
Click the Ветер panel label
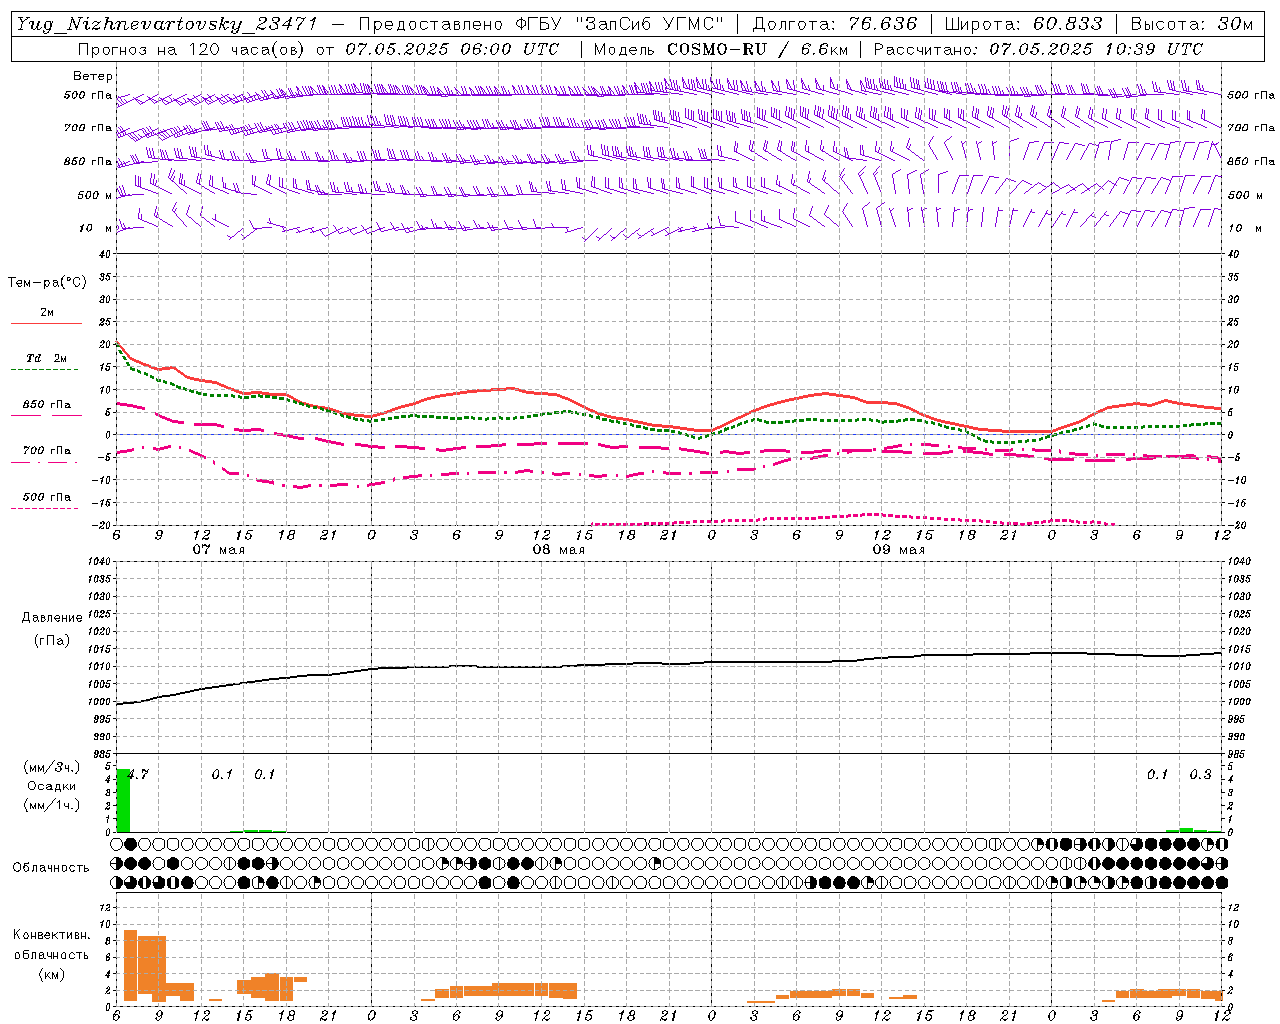pos(92,76)
